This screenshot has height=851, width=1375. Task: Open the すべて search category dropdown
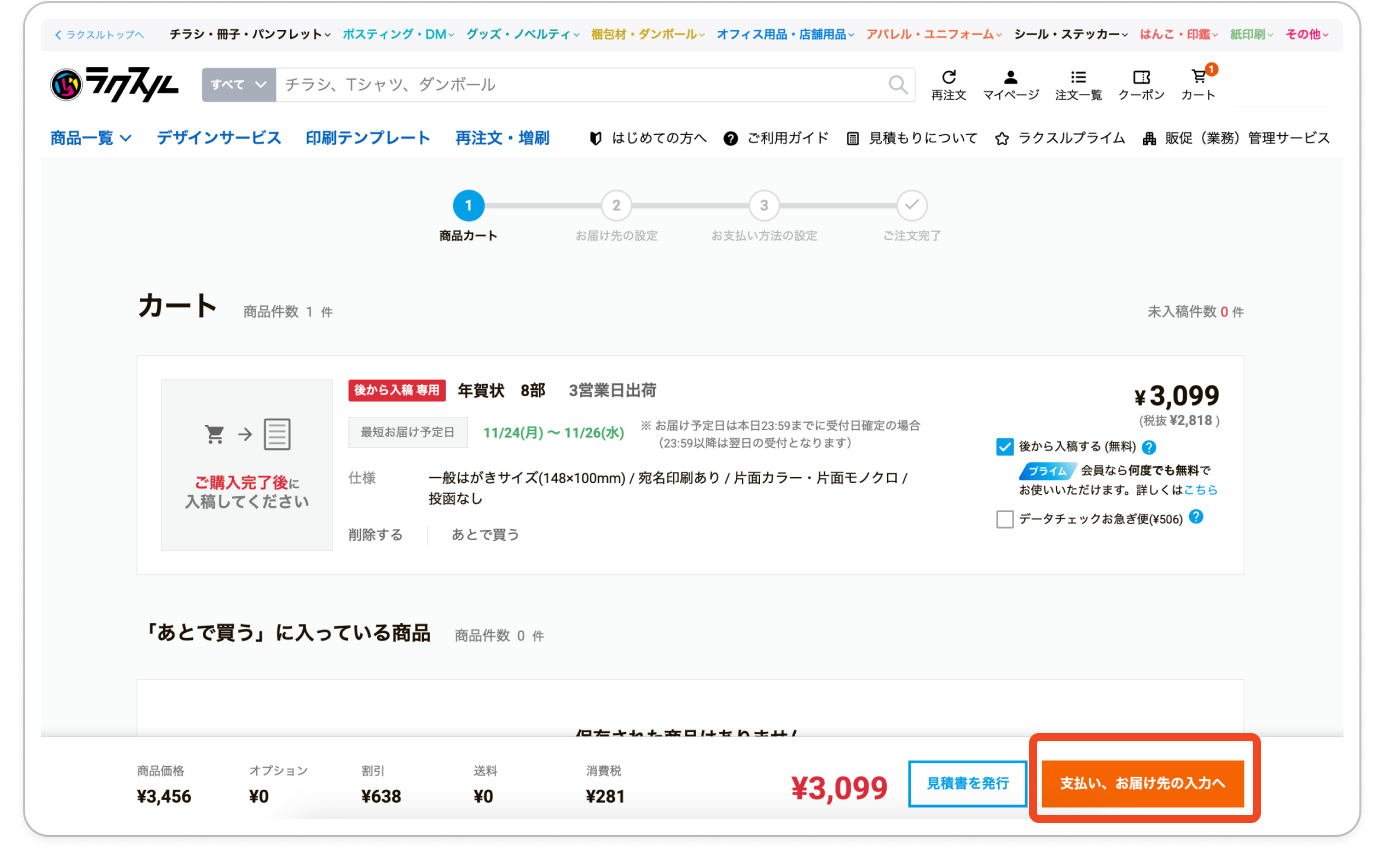tap(238, 85)
